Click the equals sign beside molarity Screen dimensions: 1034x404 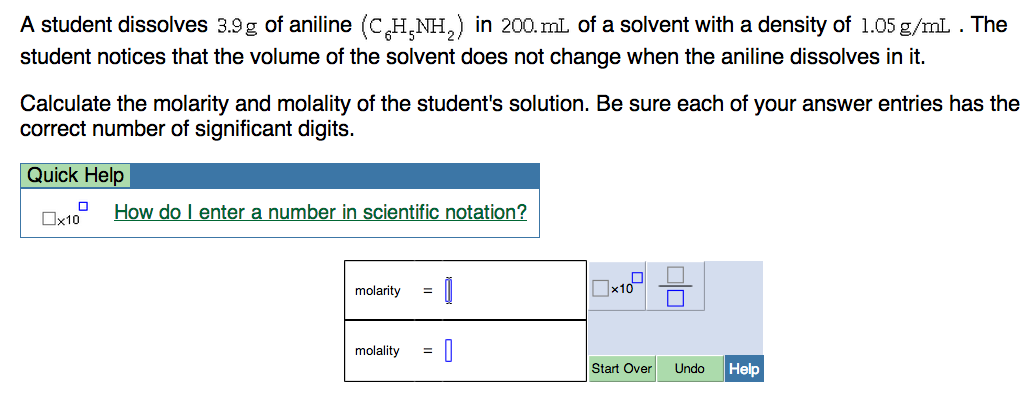(427, 291)
